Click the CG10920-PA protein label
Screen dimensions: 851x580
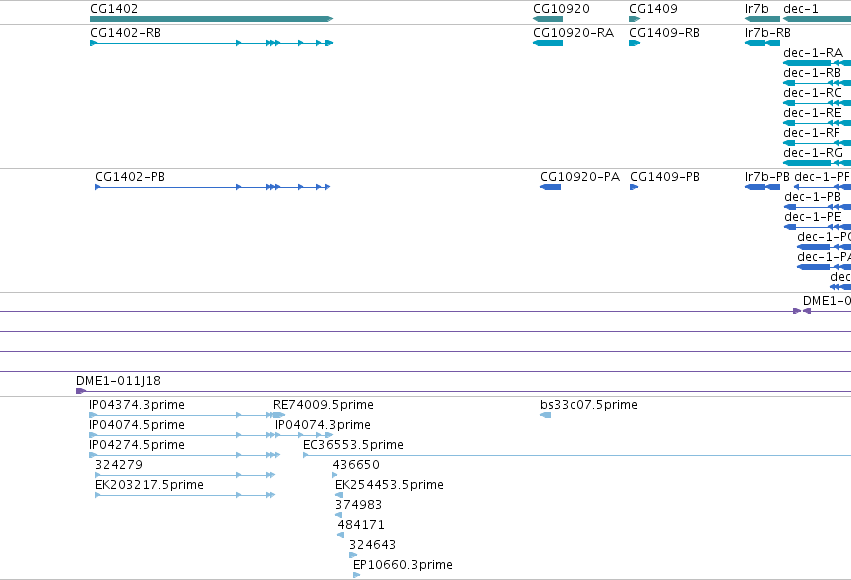tap(580, 177)
